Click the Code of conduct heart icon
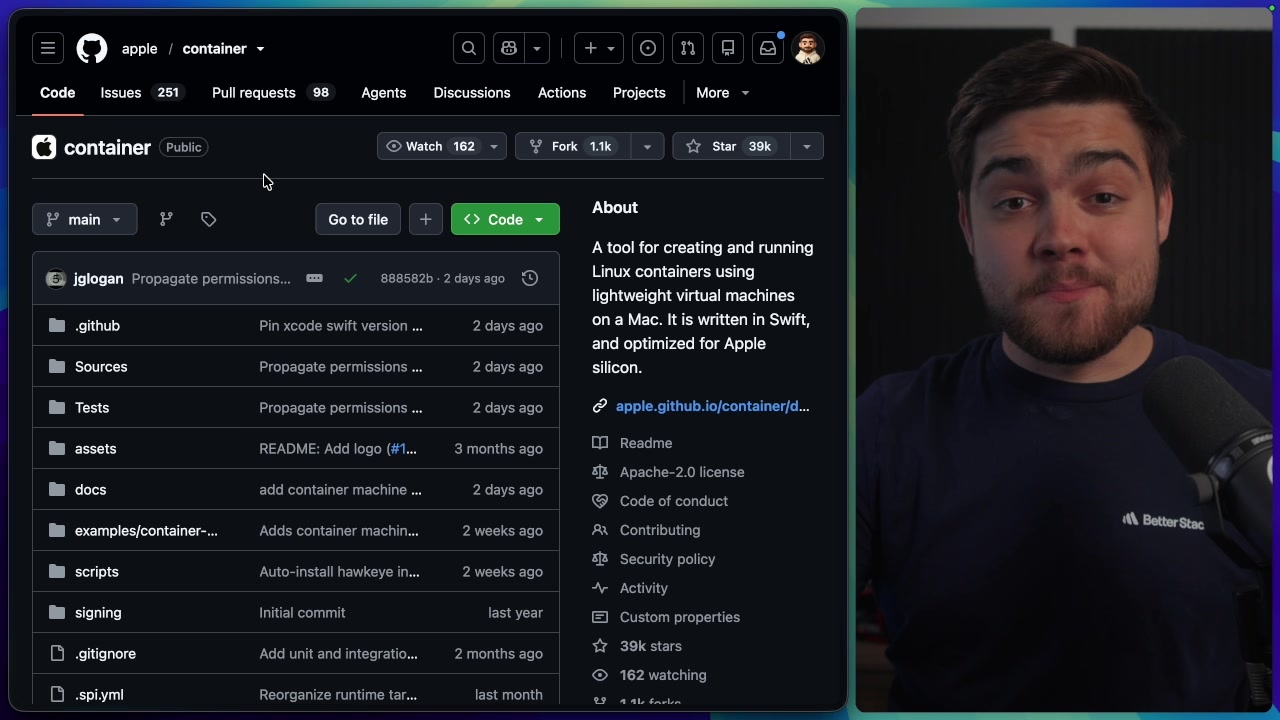The width and height of the screenshot is (1280, 720). (x=600, y=501)
